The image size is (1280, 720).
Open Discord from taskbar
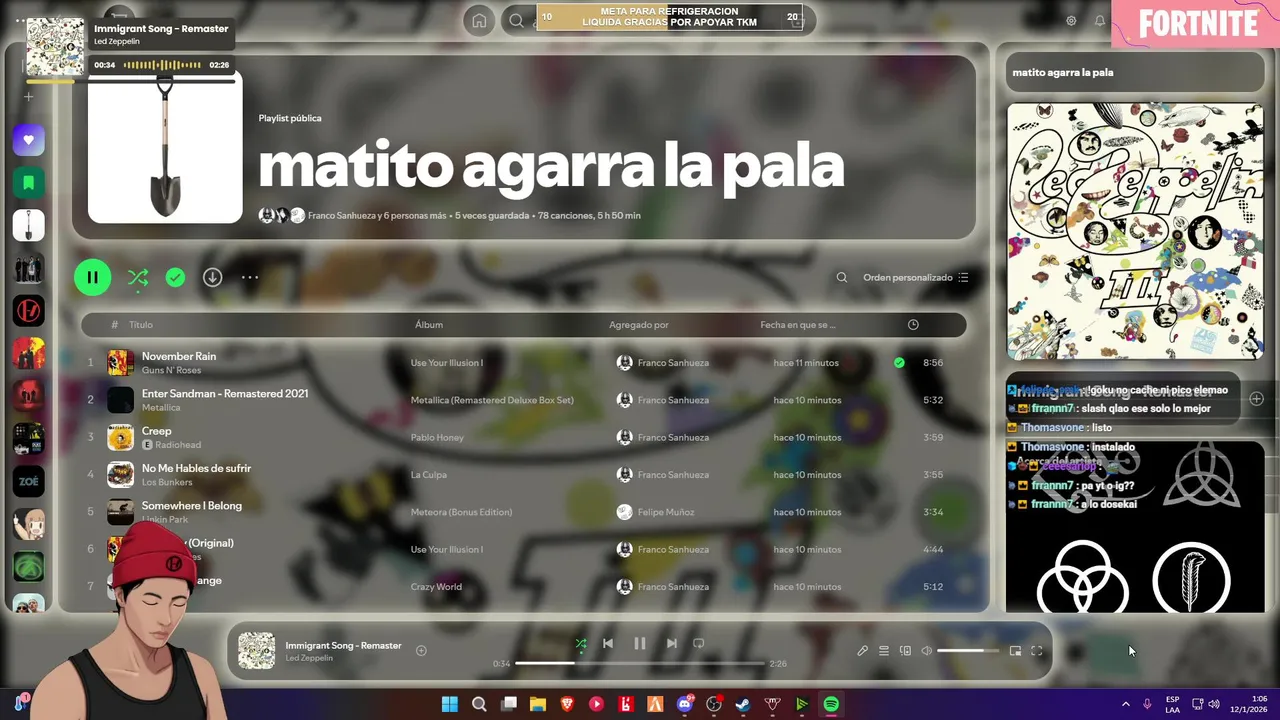[x=685, y=704]
